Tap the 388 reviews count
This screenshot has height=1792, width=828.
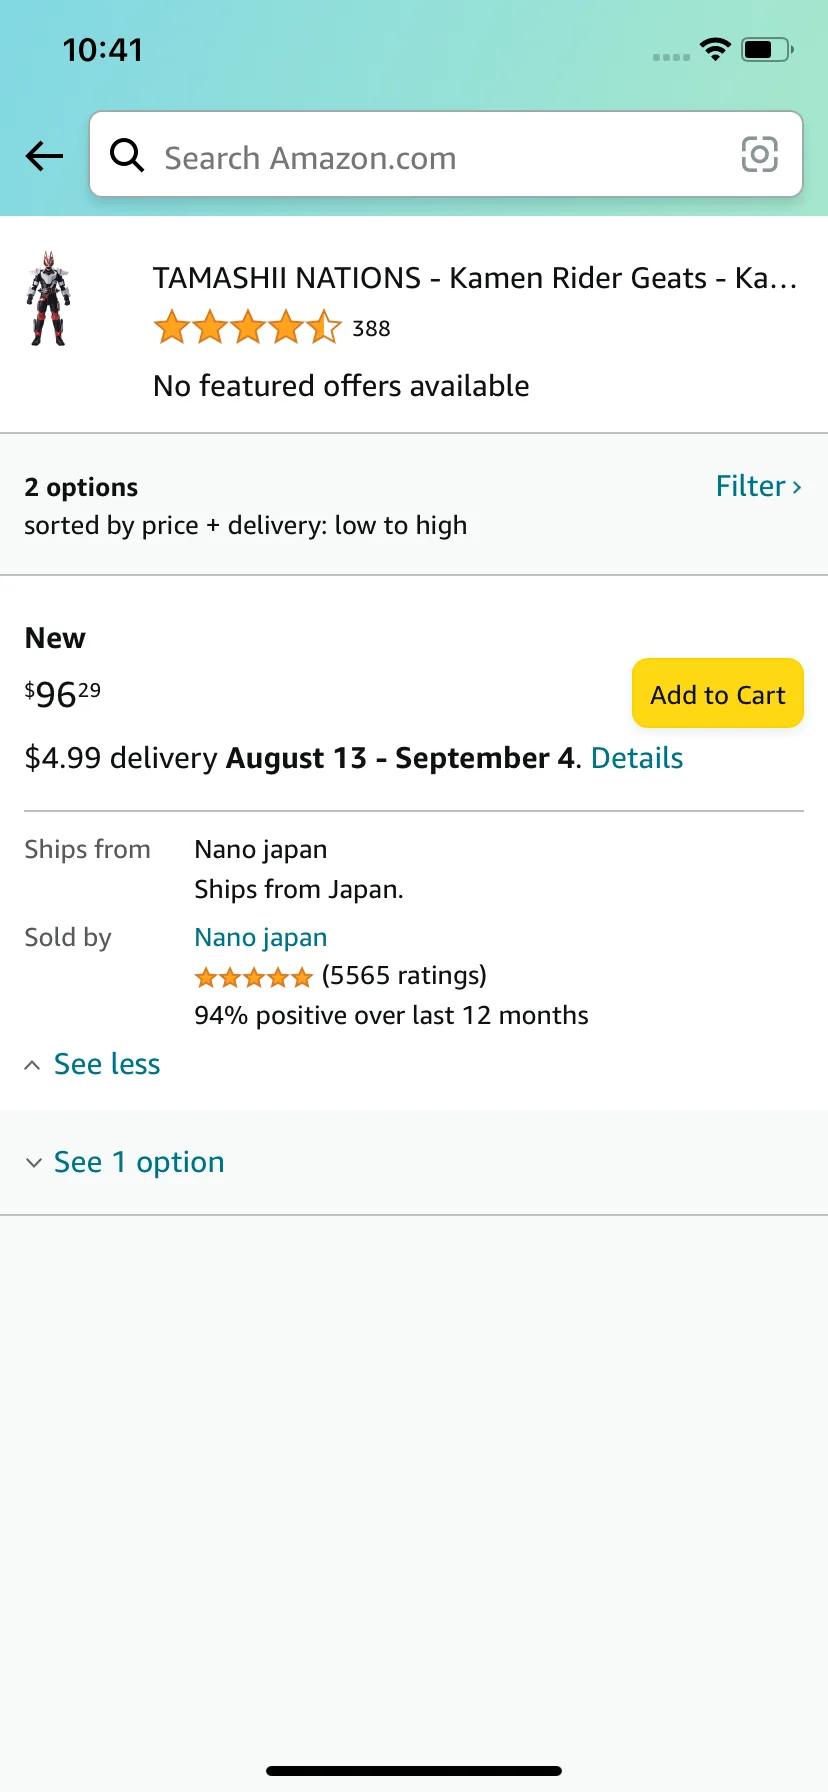coord(371,329)
